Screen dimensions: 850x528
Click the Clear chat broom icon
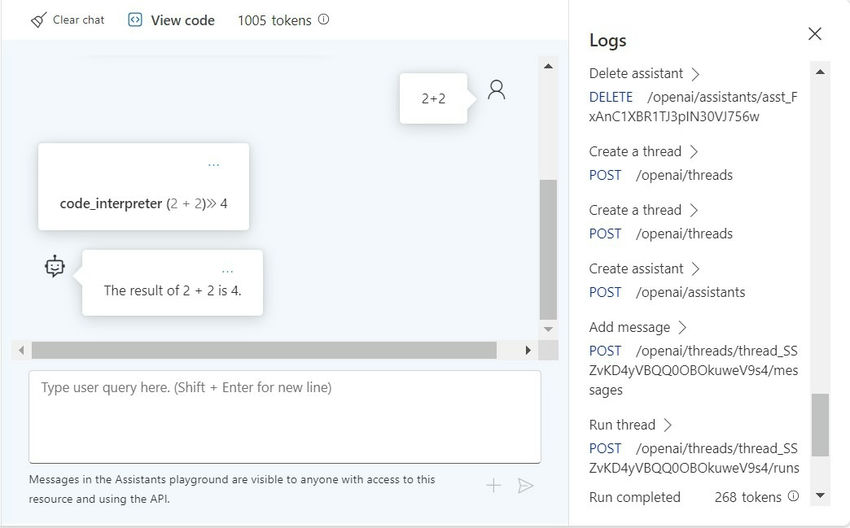(x=38, y=21)
